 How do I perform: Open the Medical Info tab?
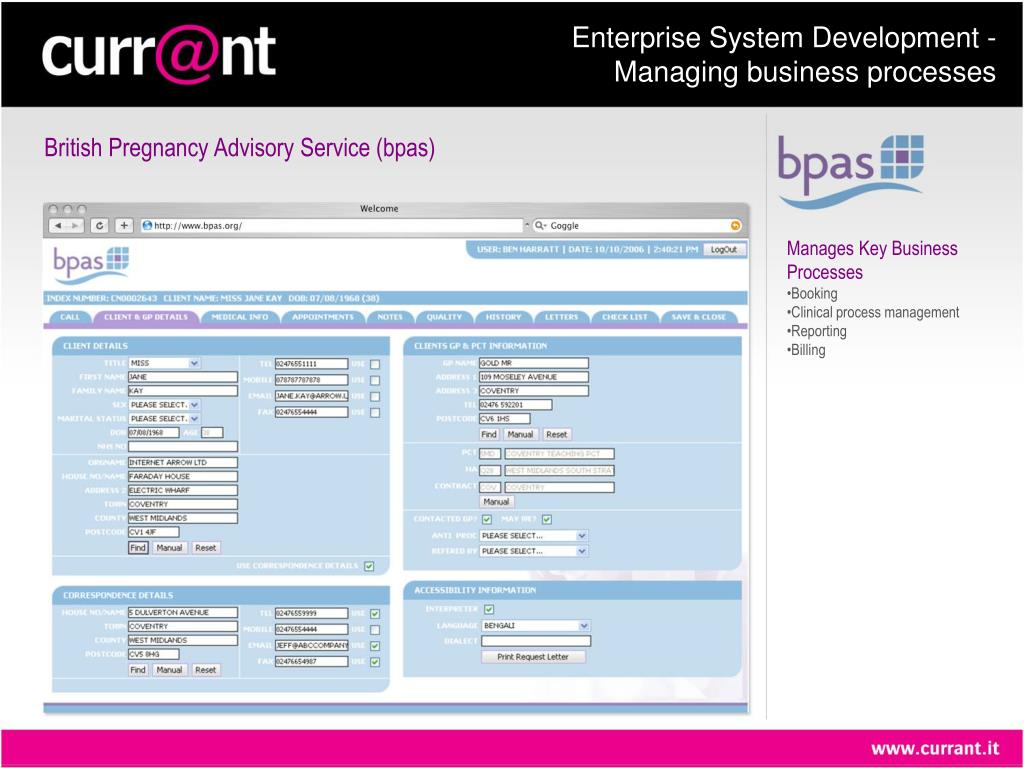click(240, 317)
